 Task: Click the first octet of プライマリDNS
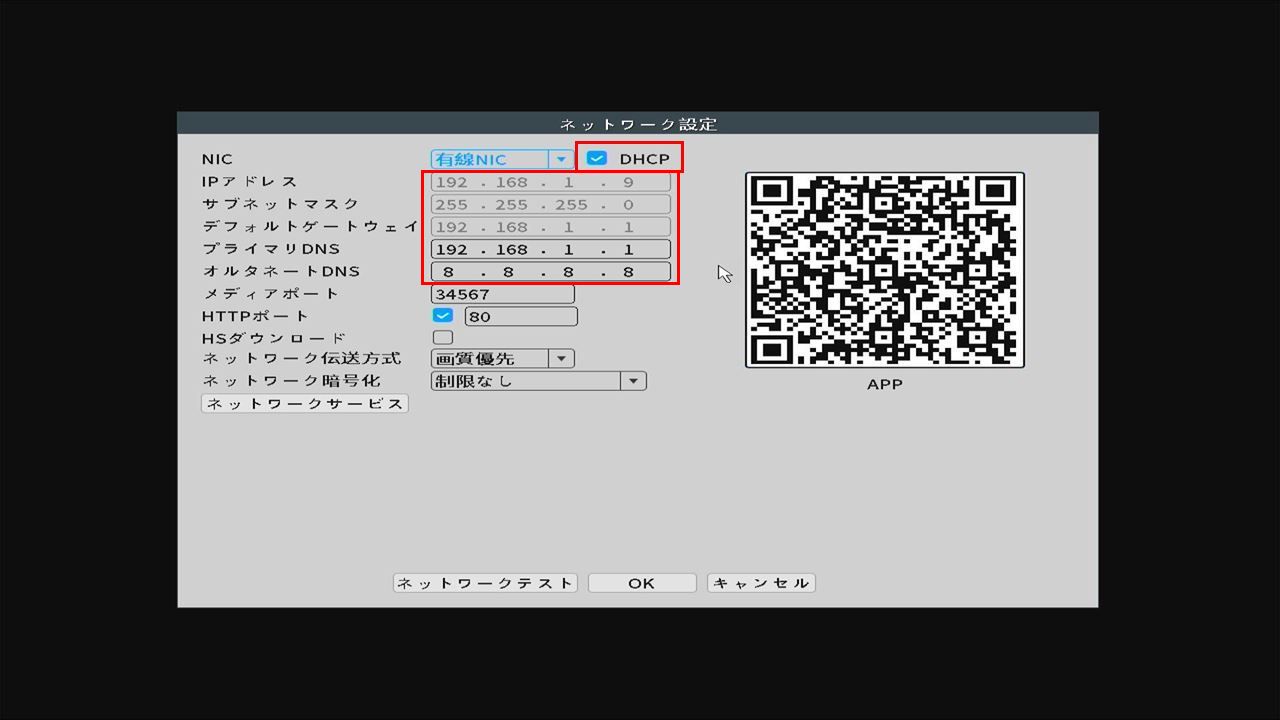(452, 249)
